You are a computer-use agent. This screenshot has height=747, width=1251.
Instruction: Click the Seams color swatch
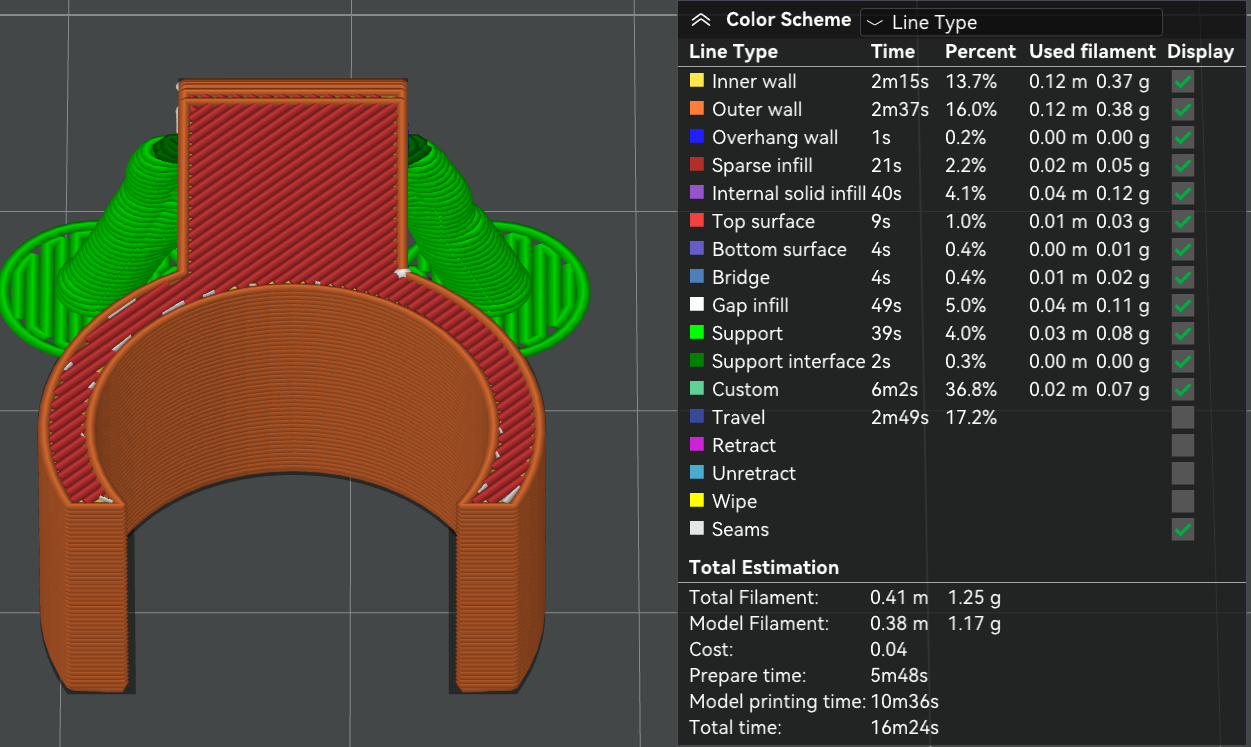tap(697, 529)
